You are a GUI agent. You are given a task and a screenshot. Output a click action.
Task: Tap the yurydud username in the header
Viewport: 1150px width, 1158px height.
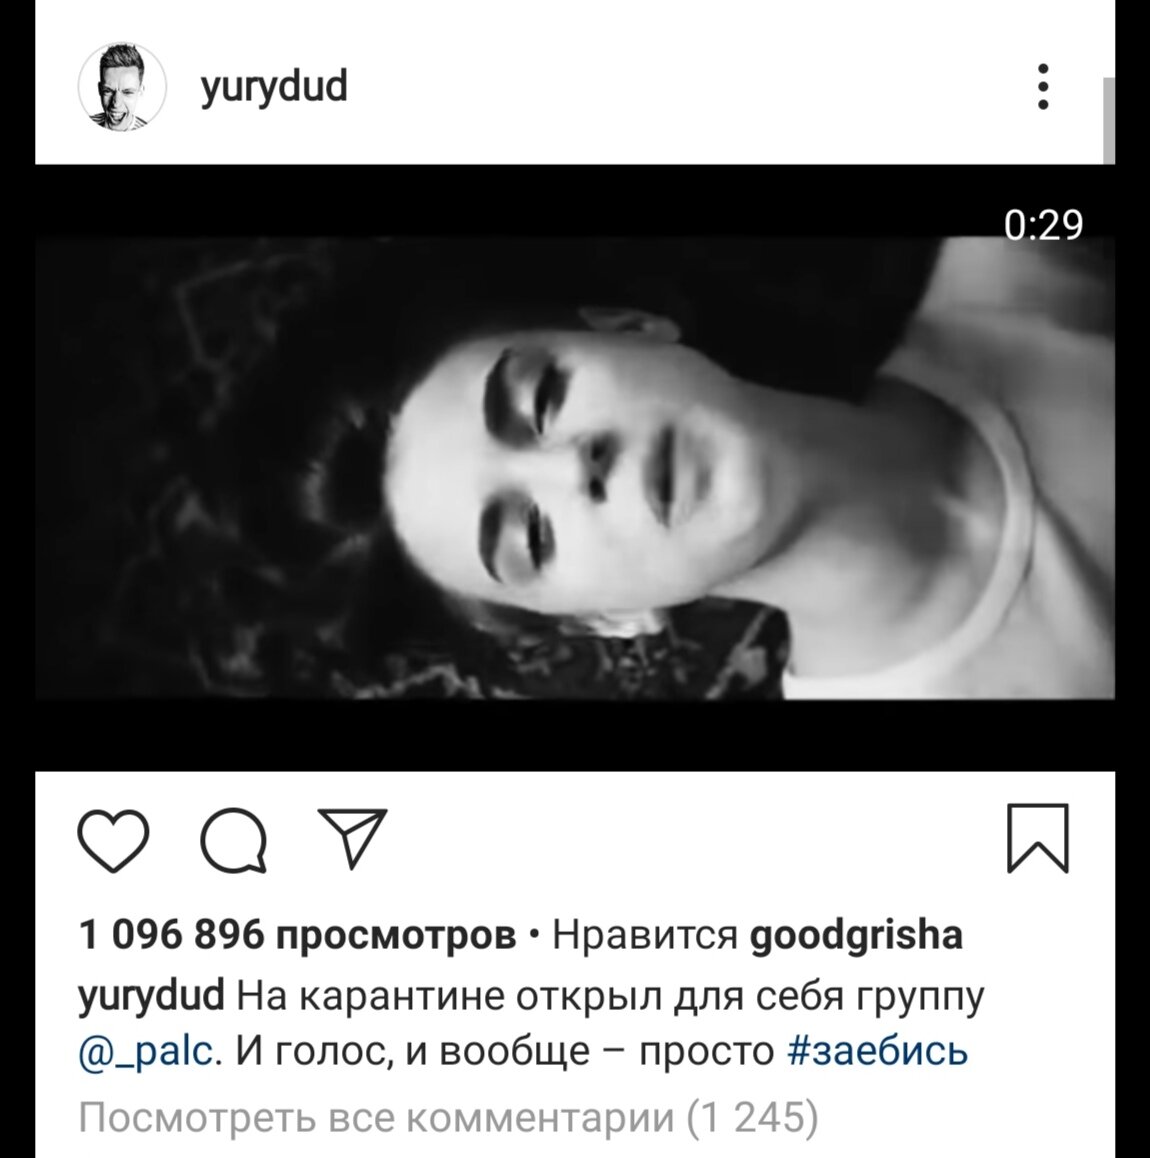point(274,87)
